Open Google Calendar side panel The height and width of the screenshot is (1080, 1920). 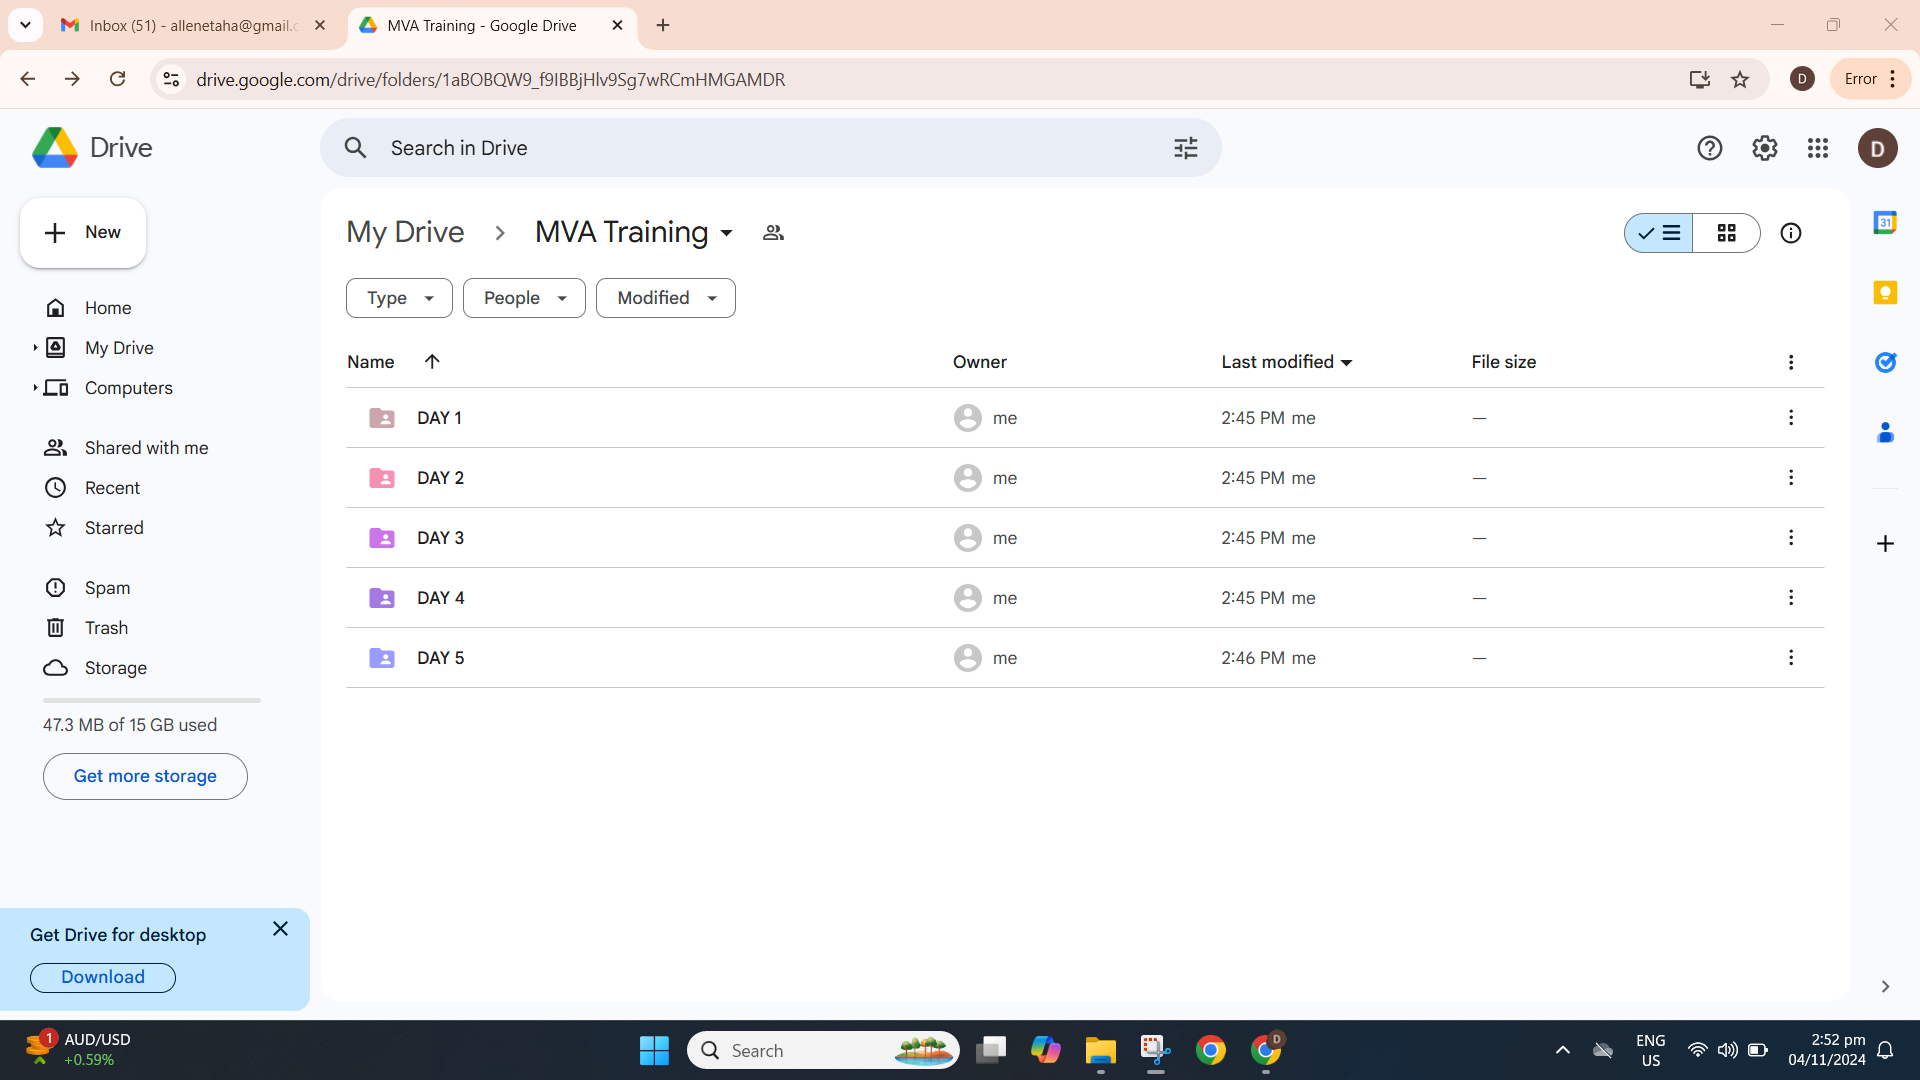tap(1885, 222)
